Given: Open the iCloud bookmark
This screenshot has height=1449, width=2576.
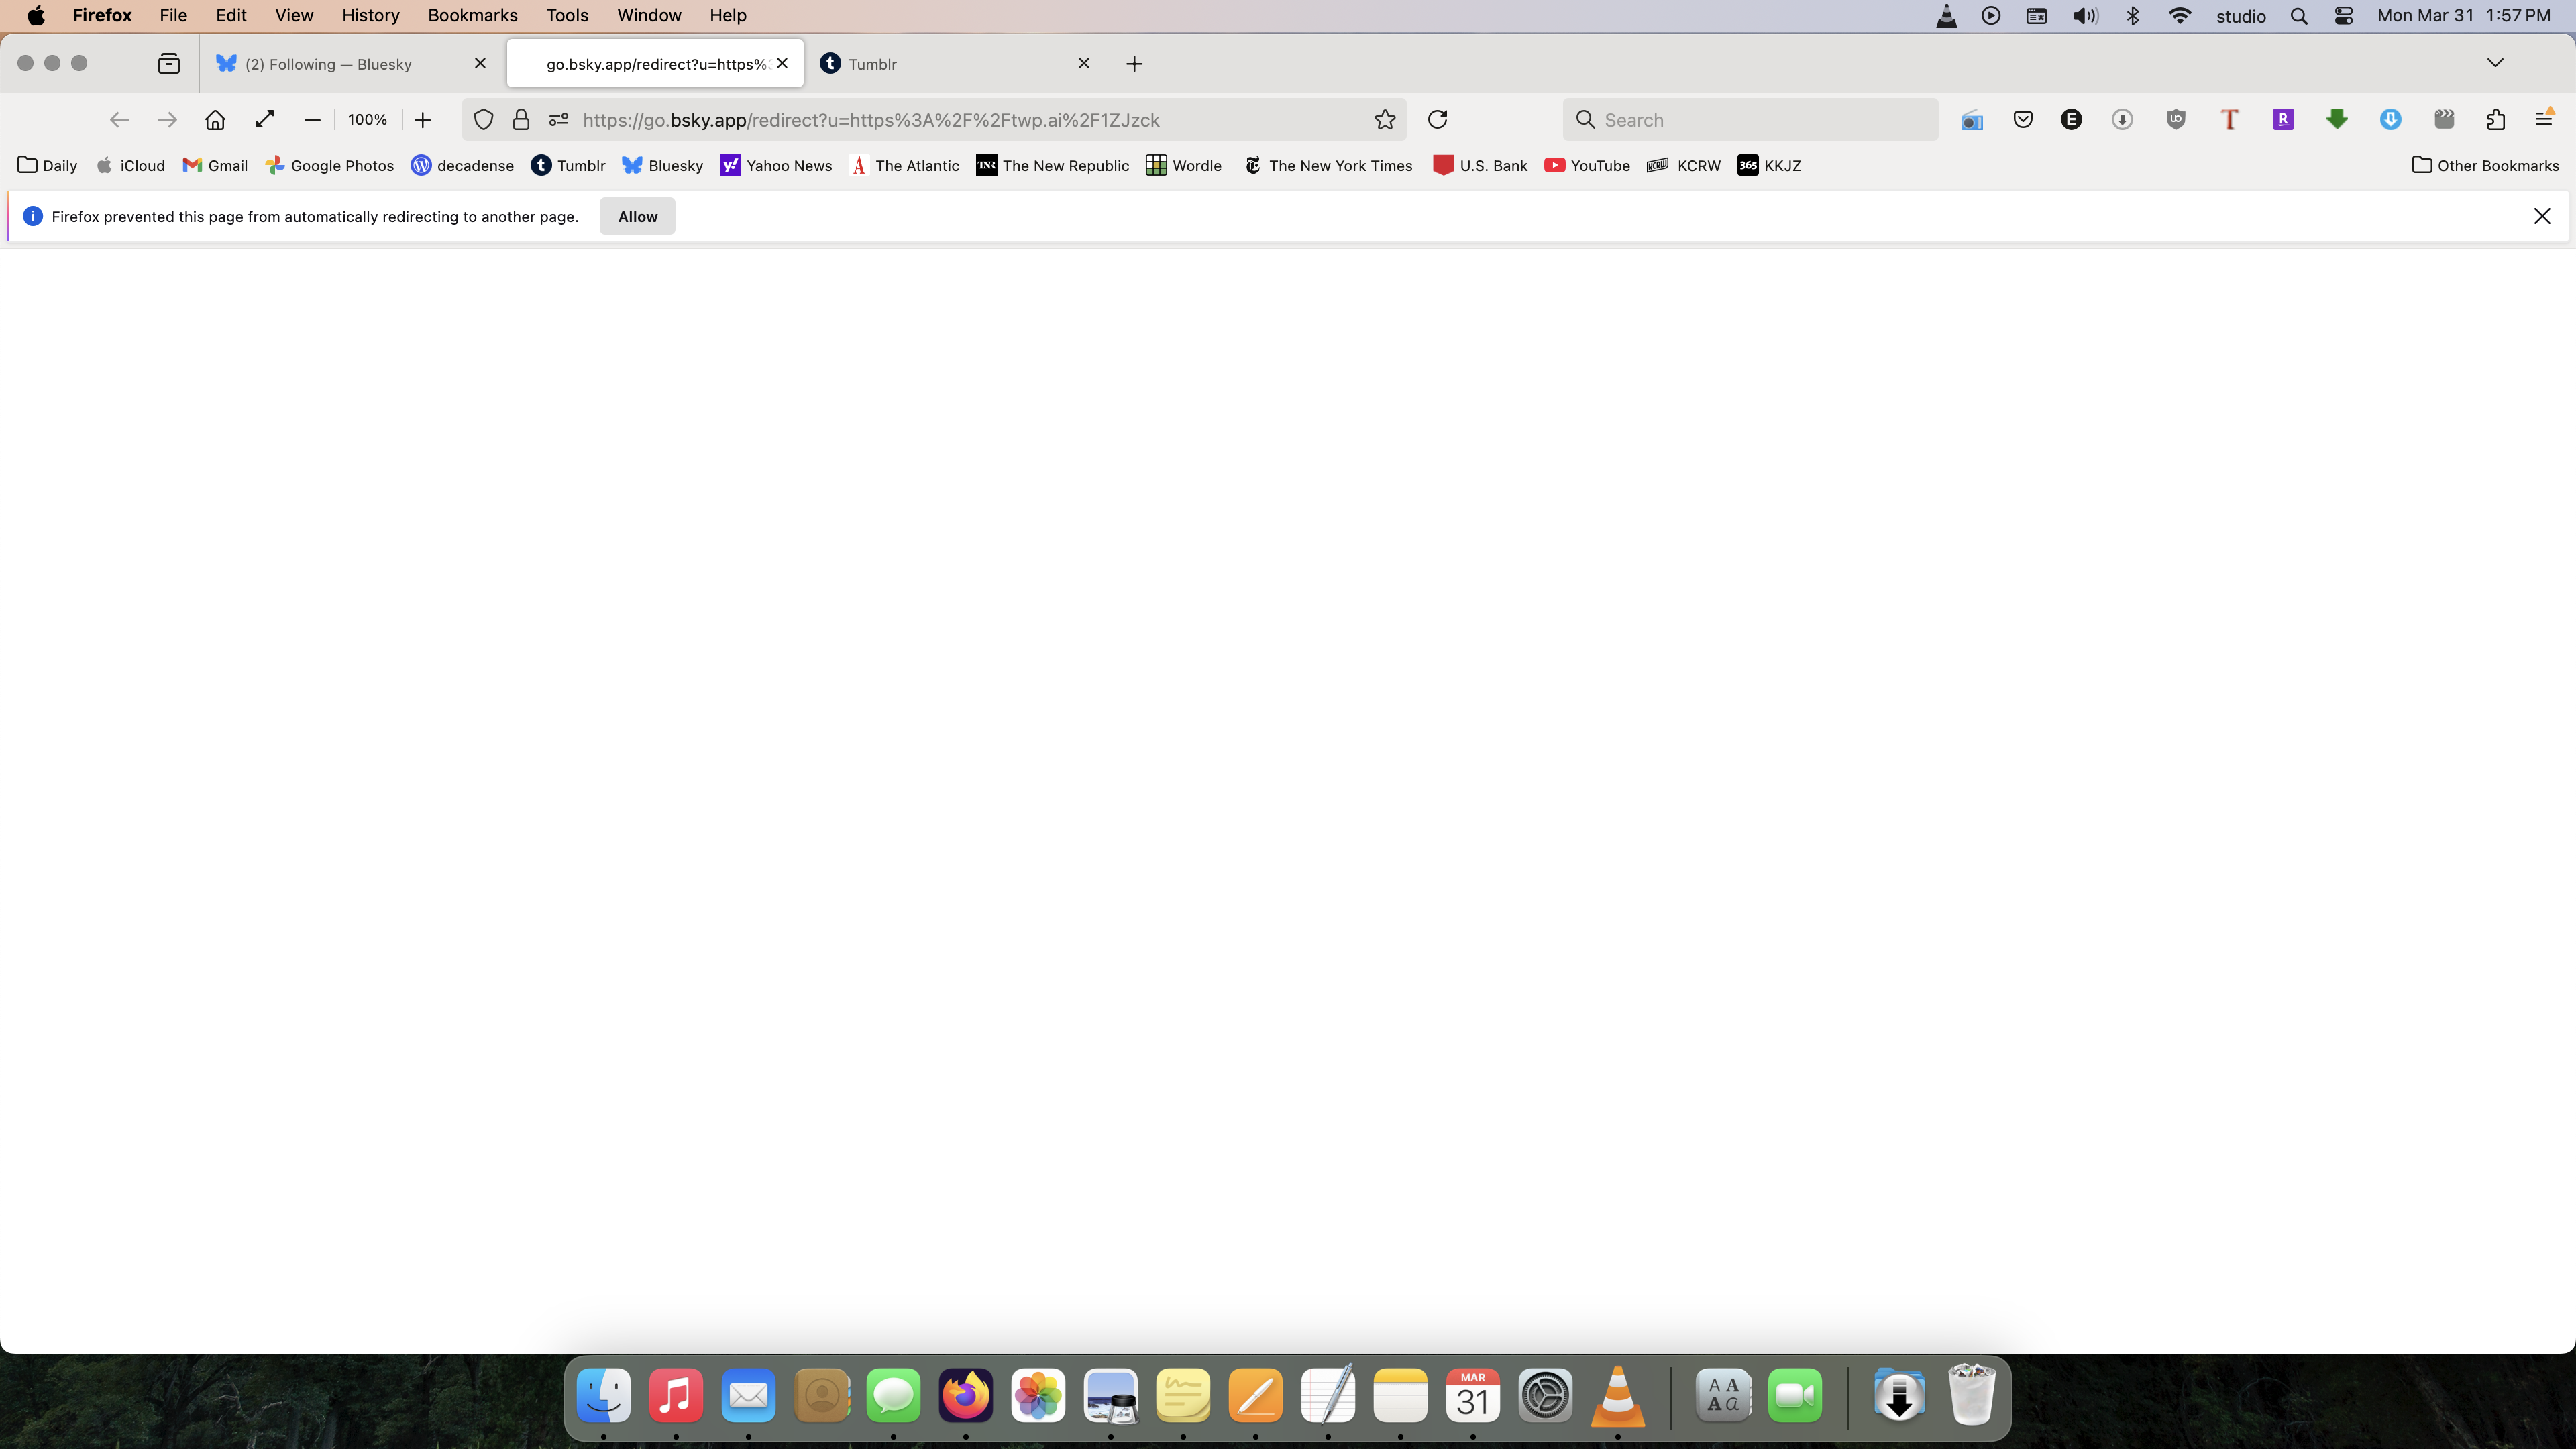Looking at the screenshot, I should tap(130, 166).
